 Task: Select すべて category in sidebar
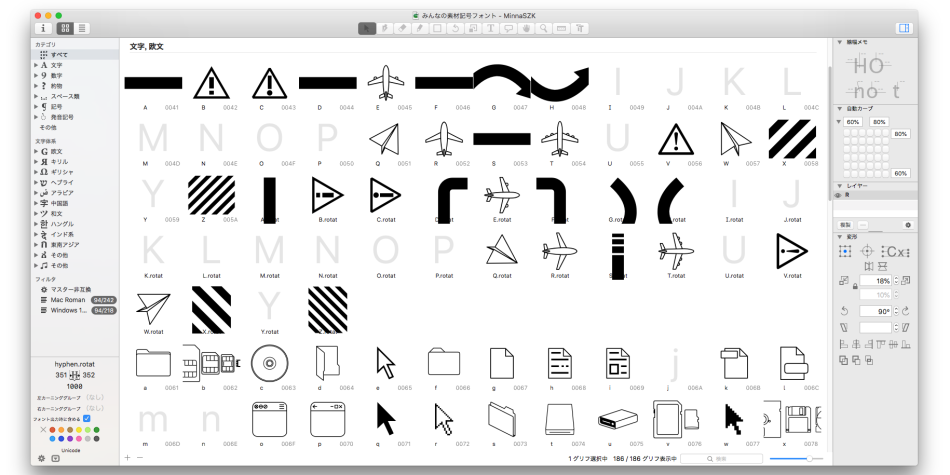[x=57, y=55]
